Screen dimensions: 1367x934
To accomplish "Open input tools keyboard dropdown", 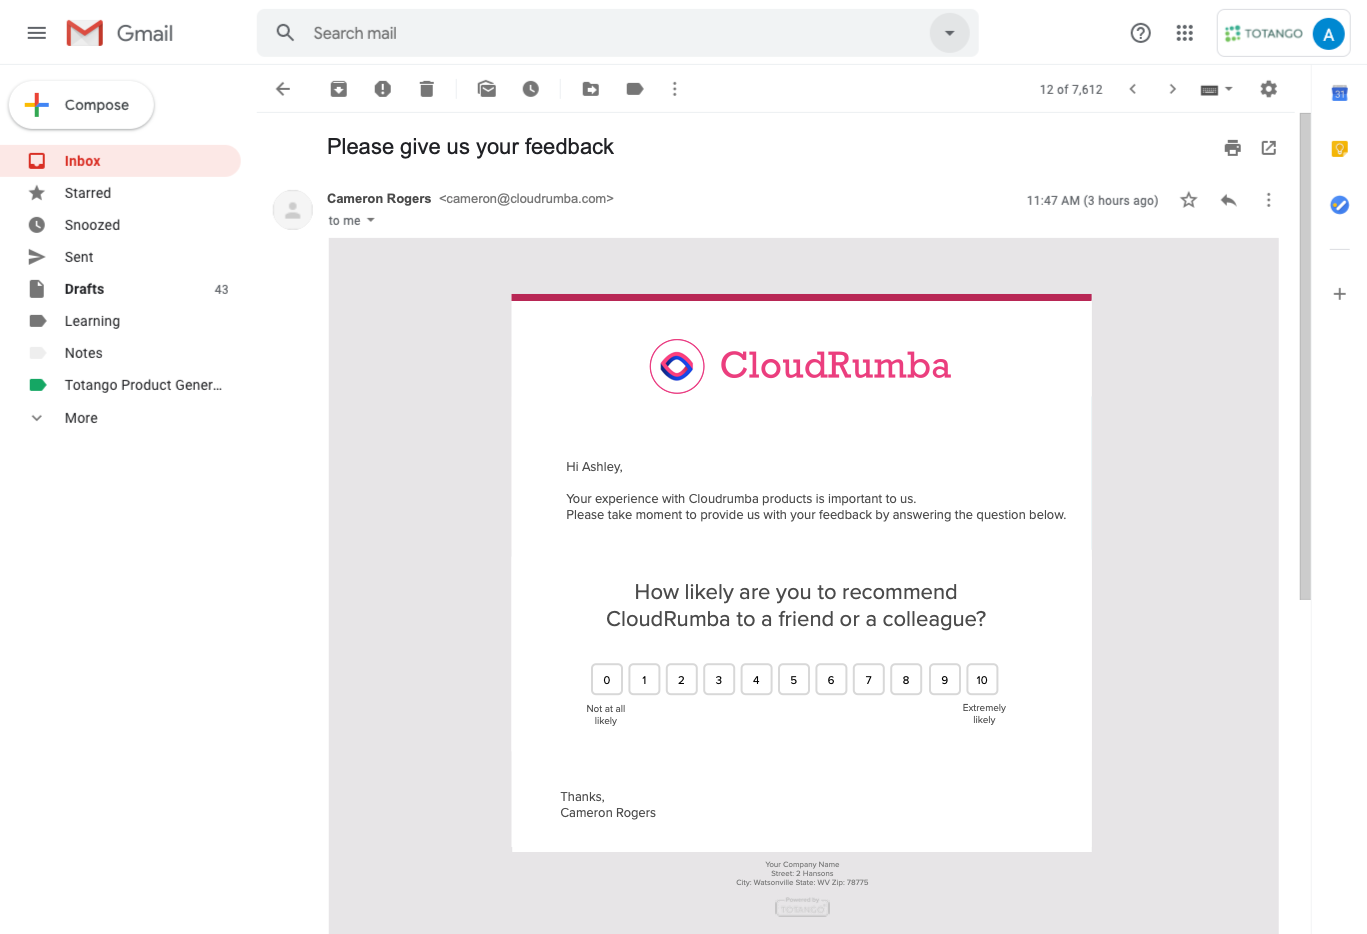I will coord(1217,89).
